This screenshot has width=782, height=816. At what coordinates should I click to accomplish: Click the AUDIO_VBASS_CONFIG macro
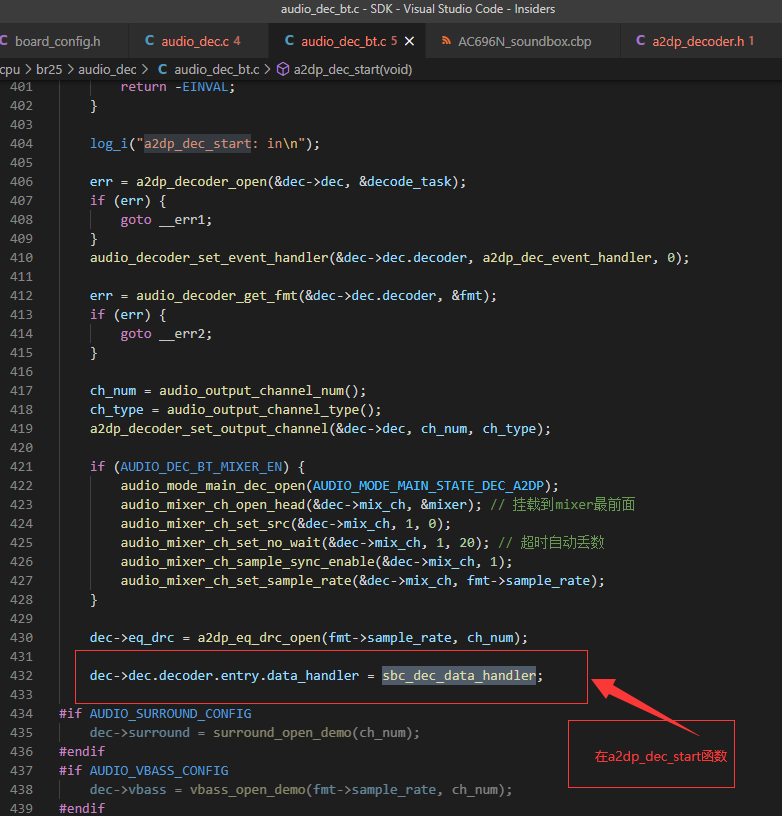coord(159,771)
